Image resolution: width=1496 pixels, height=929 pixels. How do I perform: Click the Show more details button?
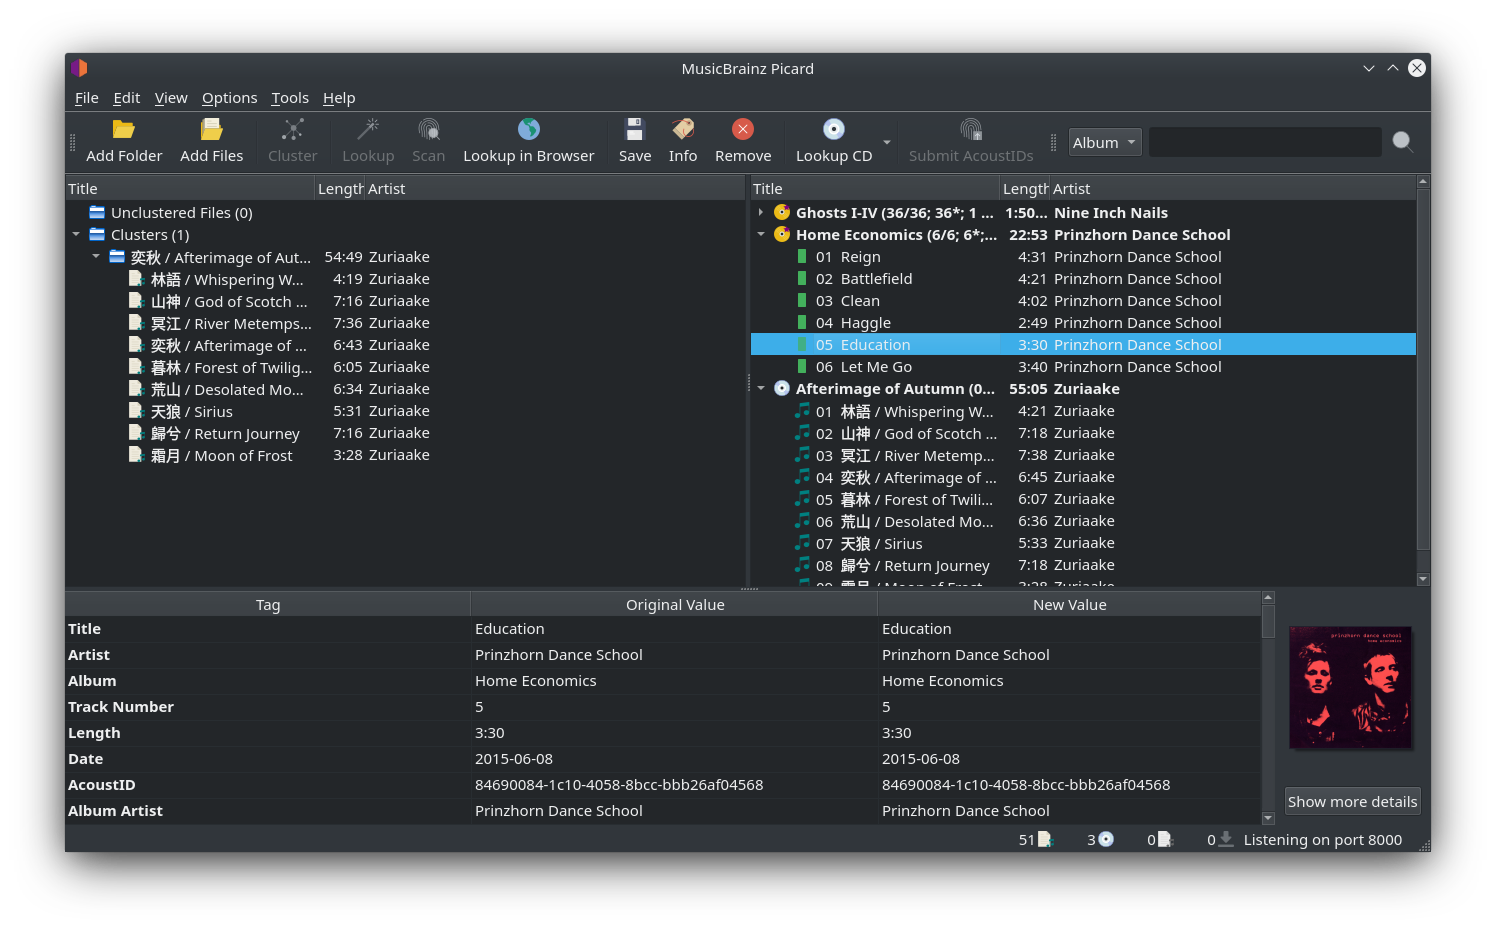[x=1352, y=801]
